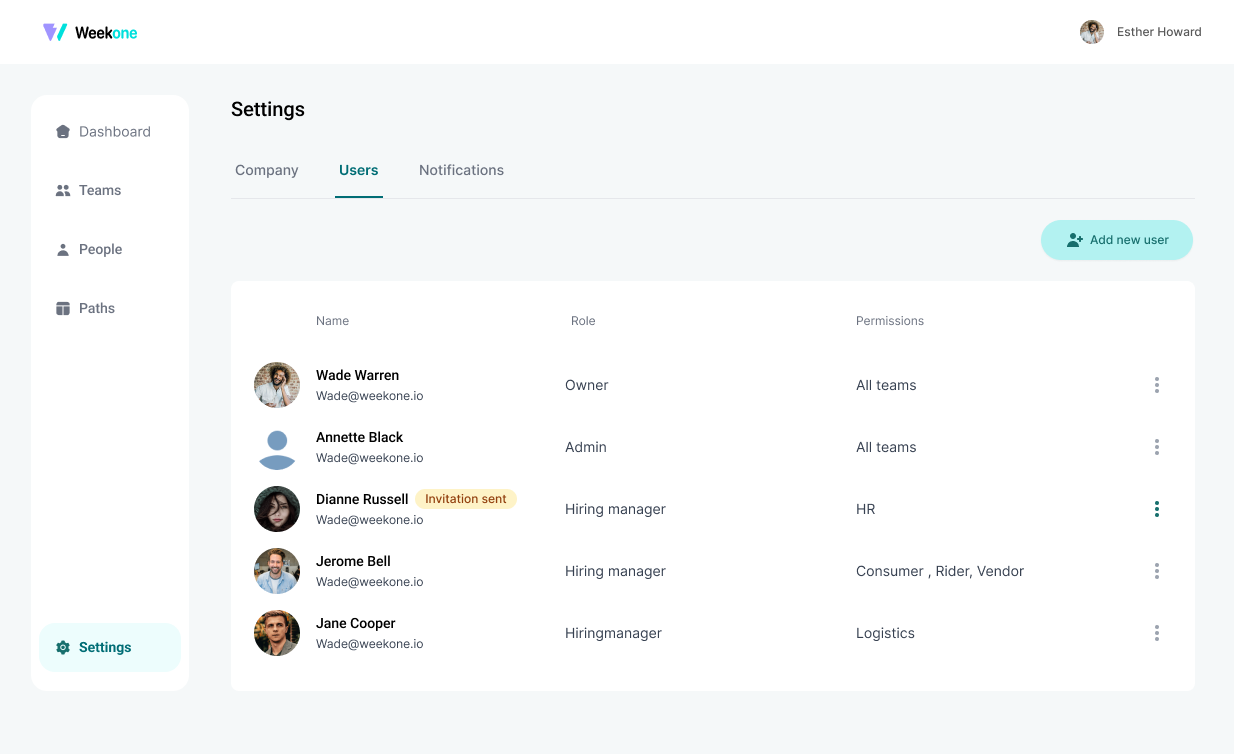
Task: Click the Dashboard home icon in sidebar
Action: pos(63,132)
